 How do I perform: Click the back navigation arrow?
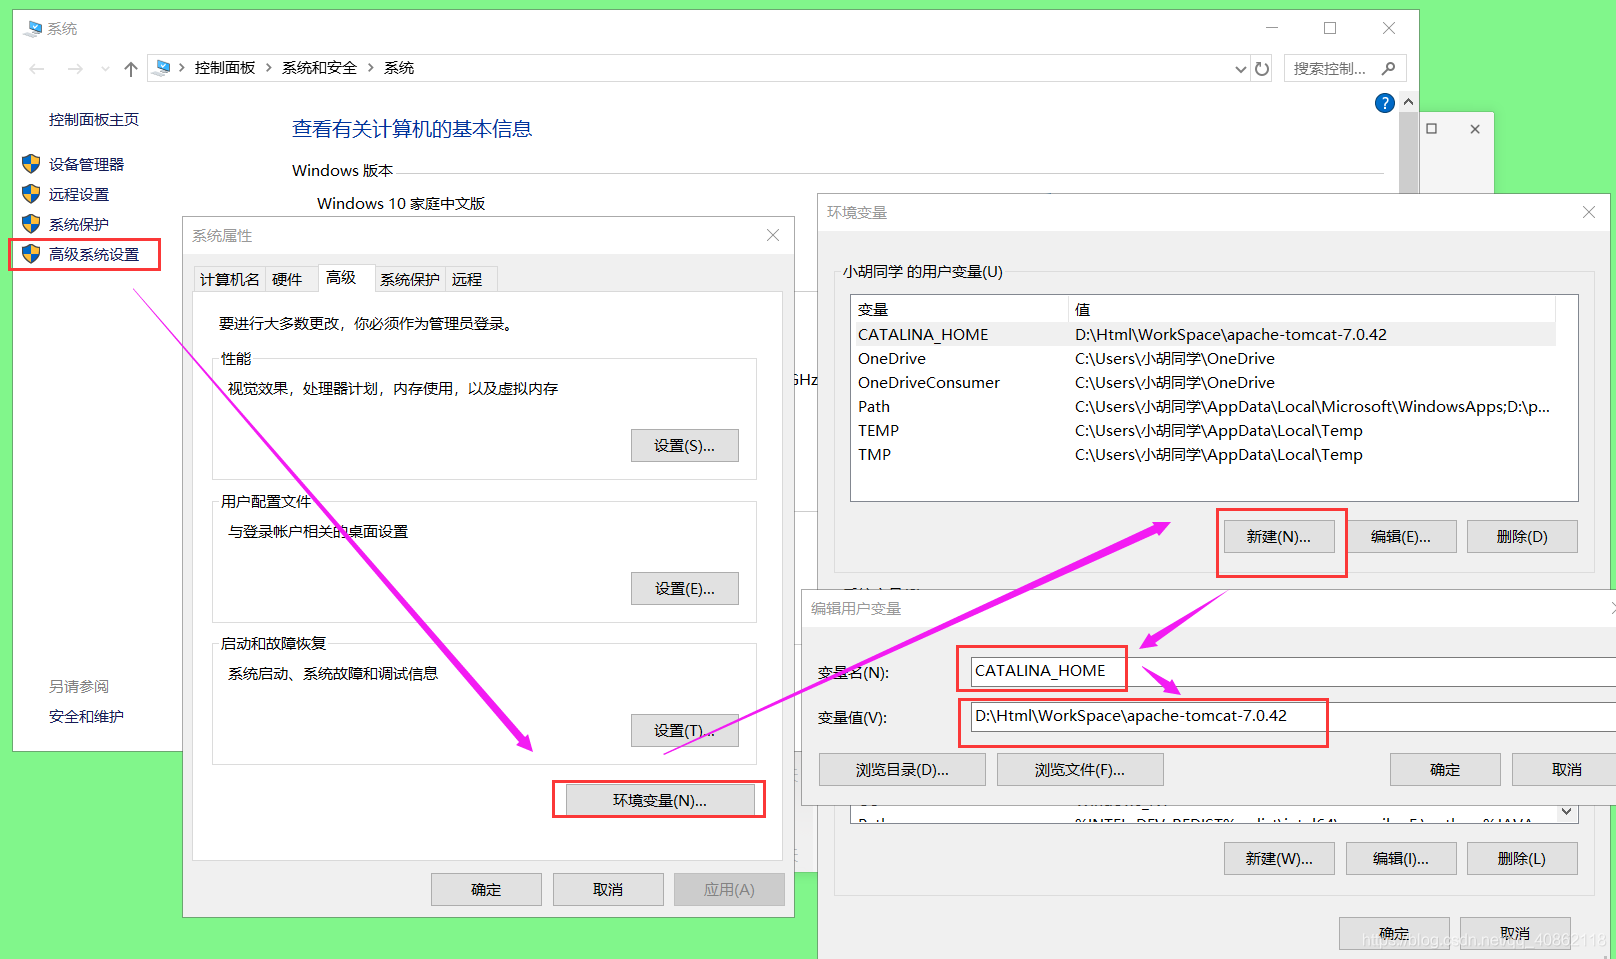point(37,69)
